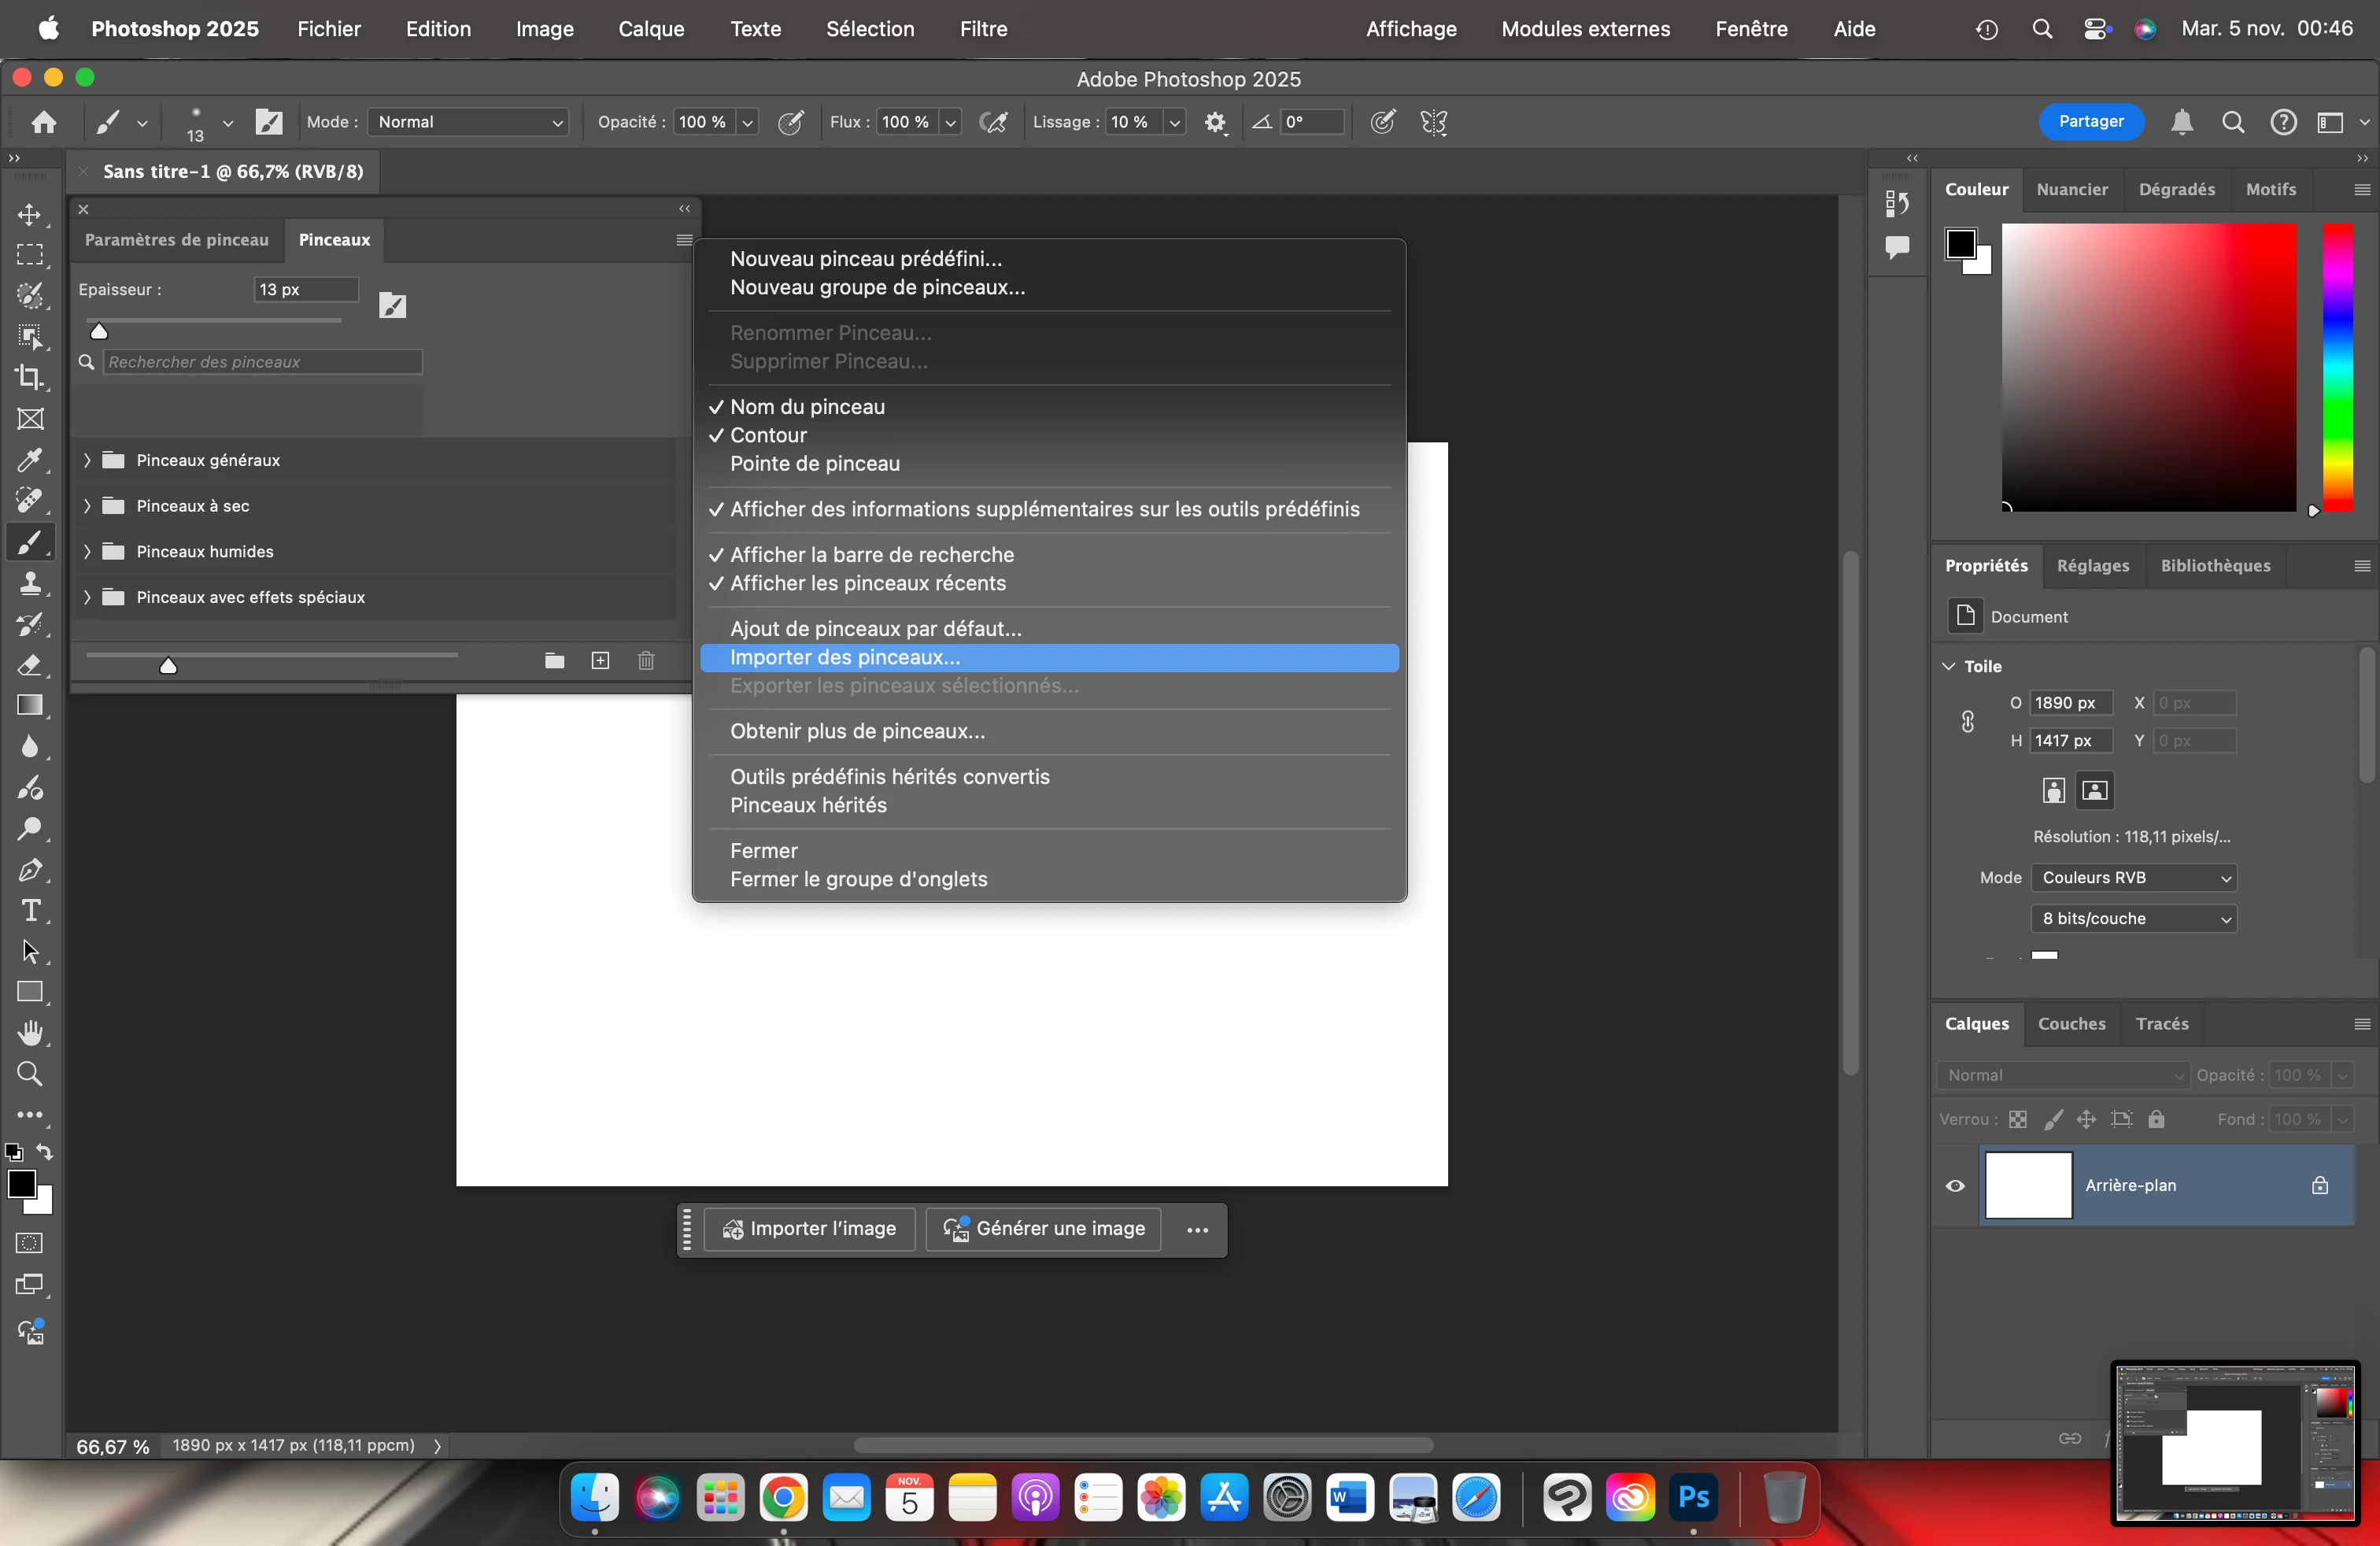This screenshot has height=1546, width=2380.
Task: Create new brush with plus icon
Action: click(x=600, y=661)
